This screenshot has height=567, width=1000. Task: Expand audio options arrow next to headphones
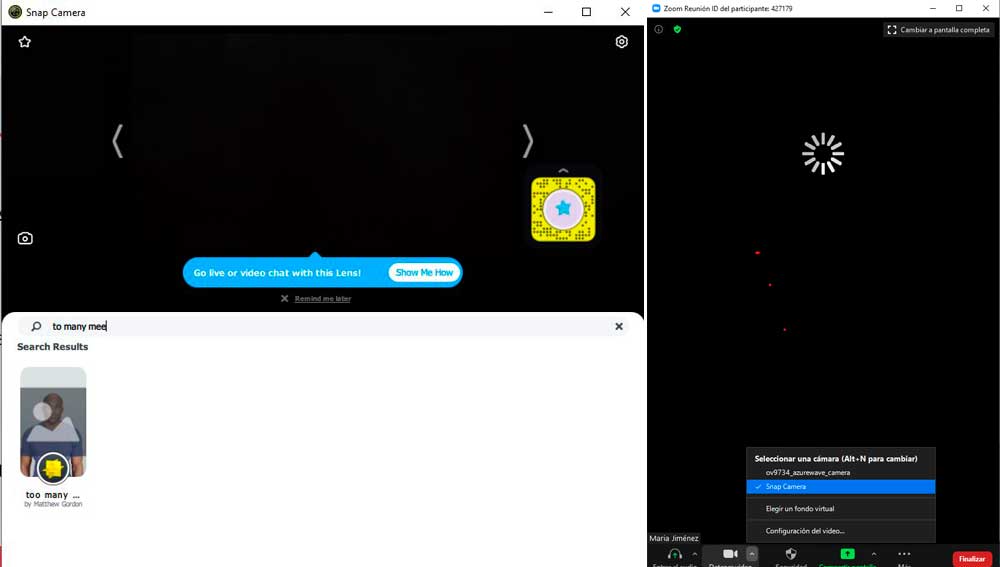tap(695, 554)
